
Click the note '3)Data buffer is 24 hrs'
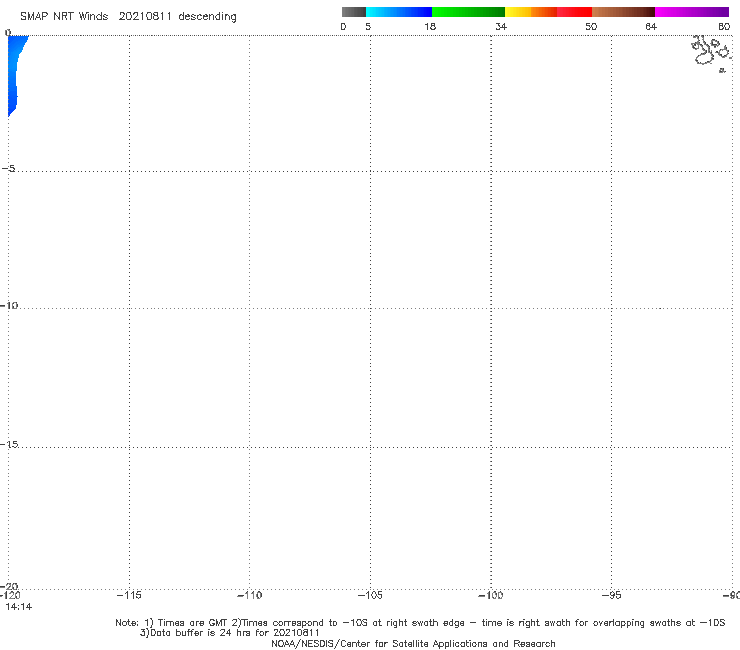point(230,633)
